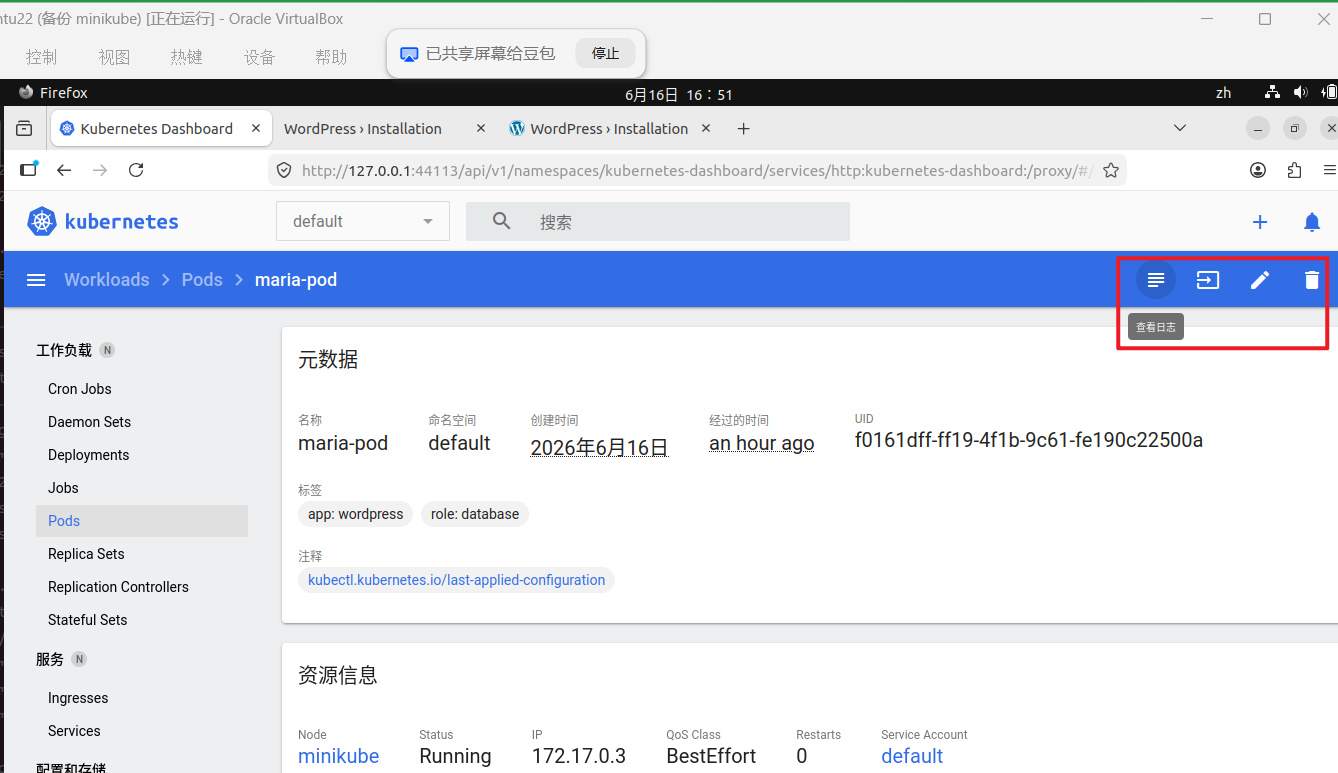The image size is (1338, 773).
Task: Switch to Kubernetes Dashboard tab
Action: pyautogui.click(x=160, y=129)
